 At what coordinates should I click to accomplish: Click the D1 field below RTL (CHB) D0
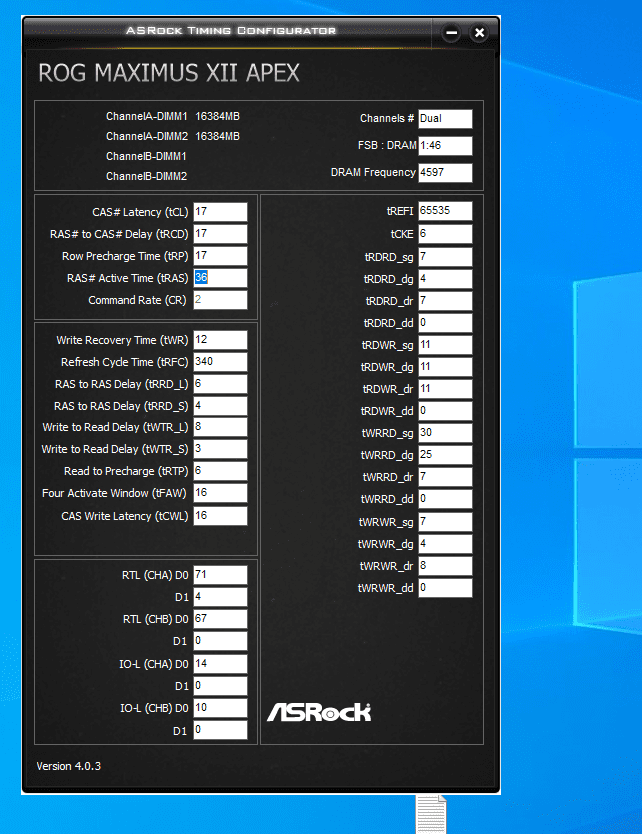click(x=220, y=641)
